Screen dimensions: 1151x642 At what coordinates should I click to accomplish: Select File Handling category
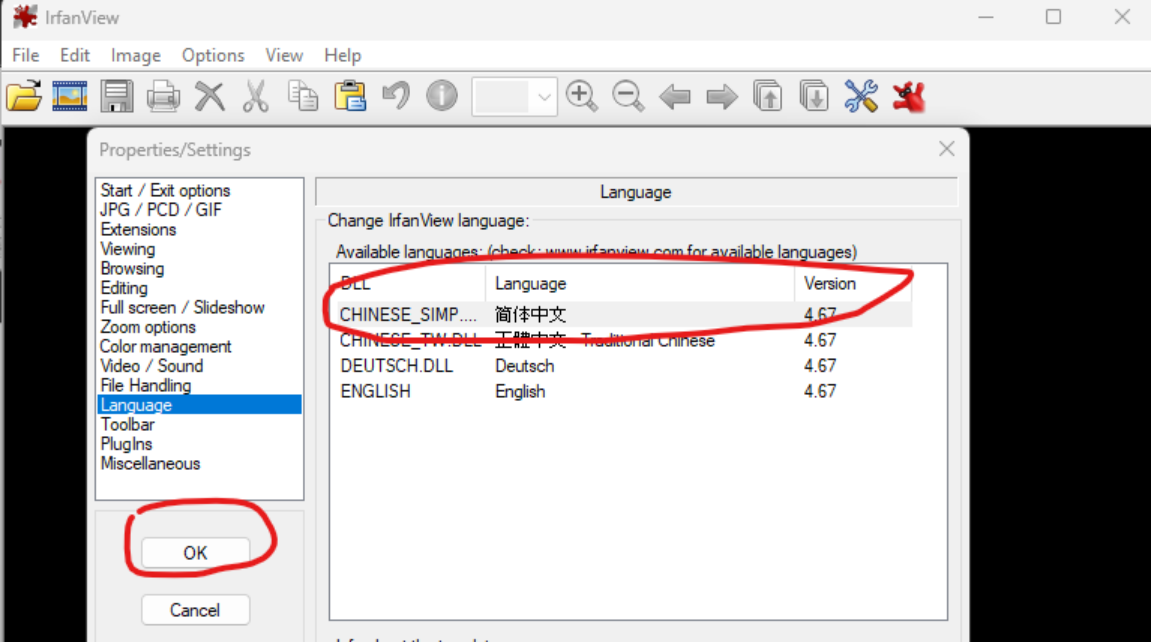(145, 385)
